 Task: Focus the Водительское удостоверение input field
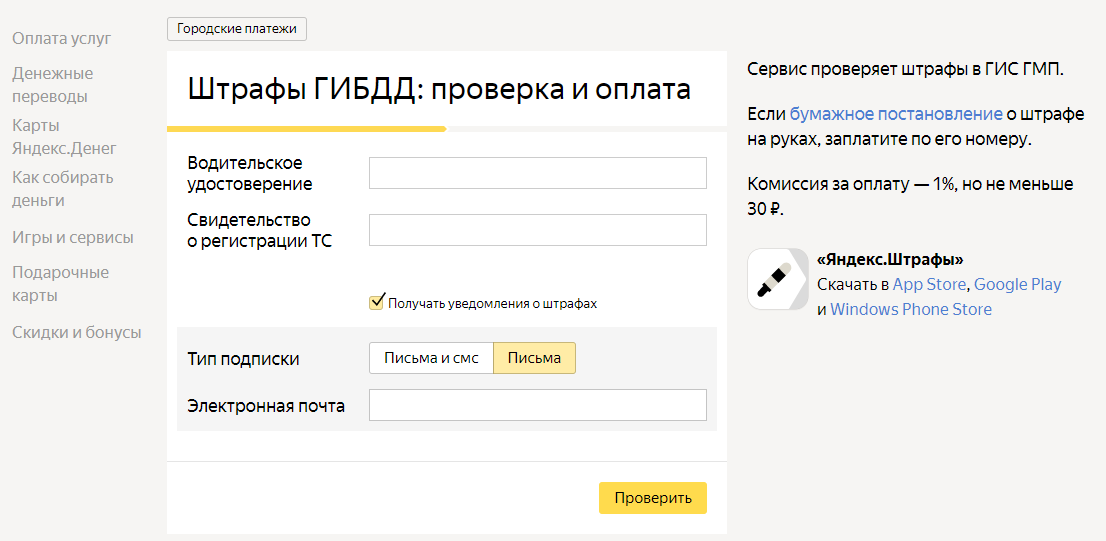point(537,173)
